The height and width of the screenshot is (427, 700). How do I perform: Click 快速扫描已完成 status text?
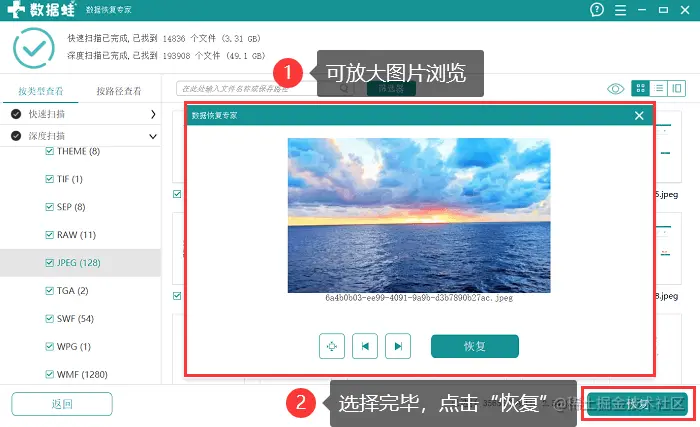(163, 38)
